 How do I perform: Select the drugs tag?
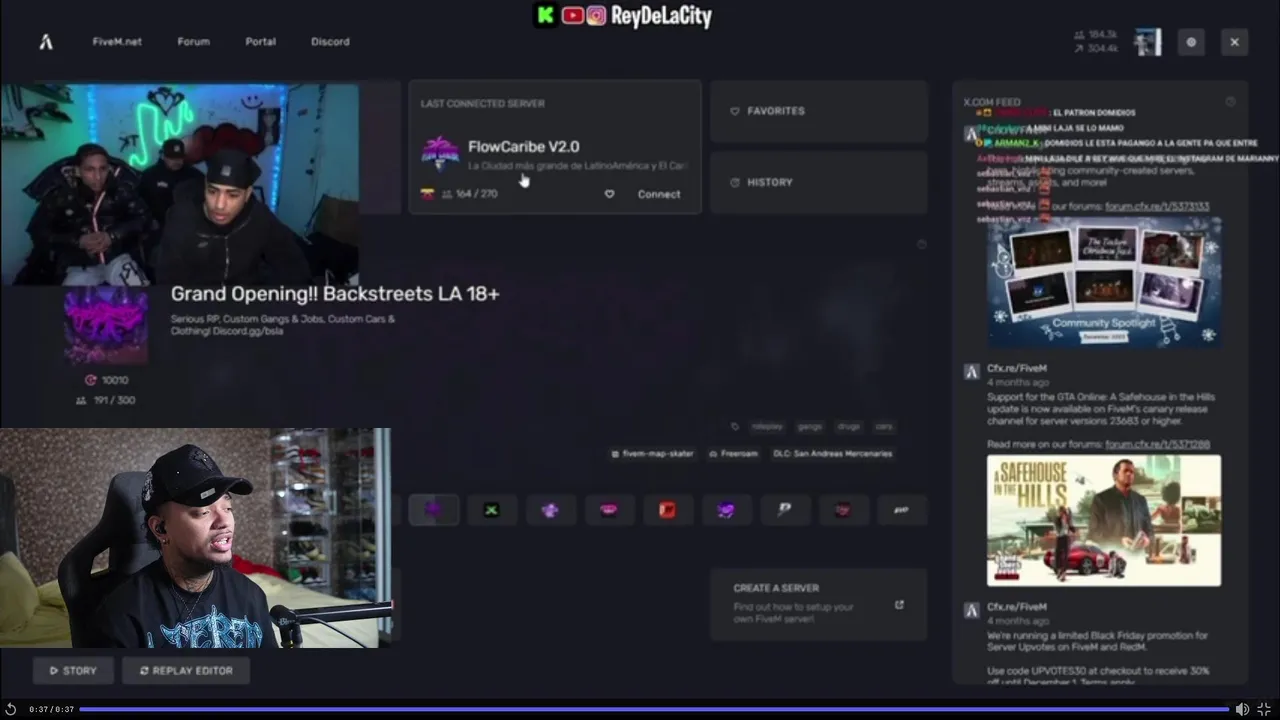click(x=849, y=427)
